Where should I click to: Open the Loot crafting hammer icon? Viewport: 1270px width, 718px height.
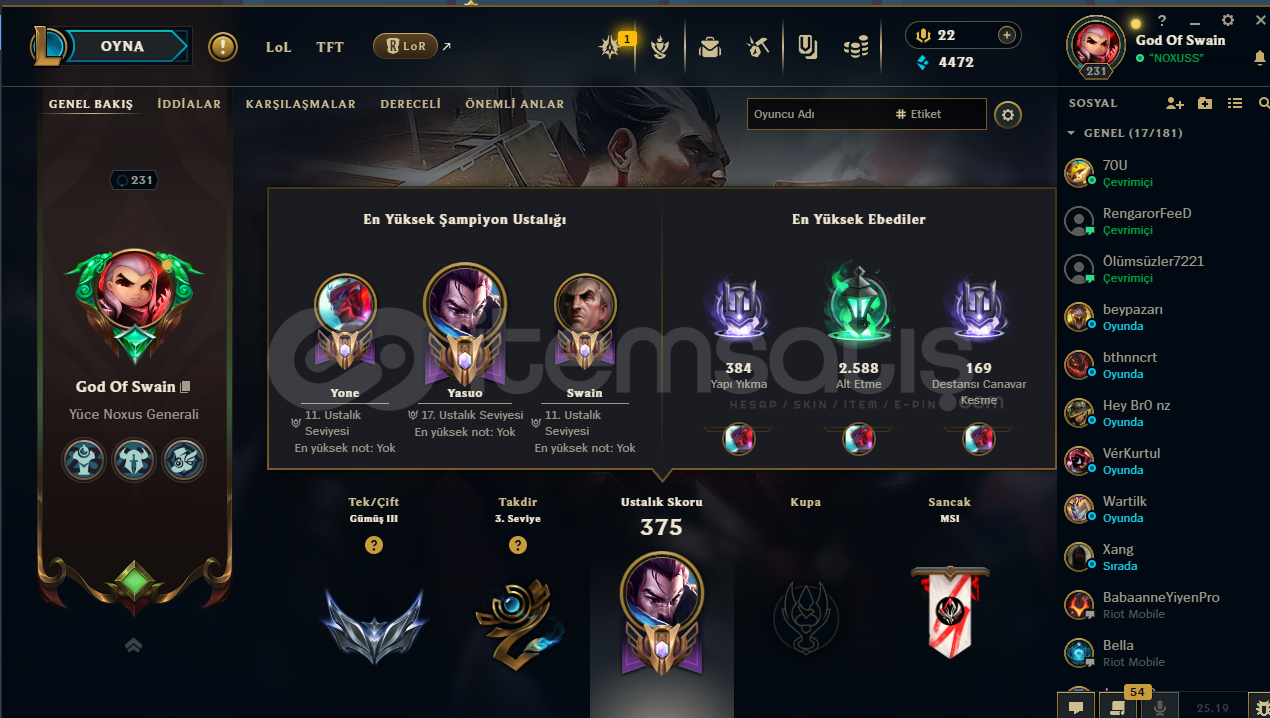coord(758,47)
